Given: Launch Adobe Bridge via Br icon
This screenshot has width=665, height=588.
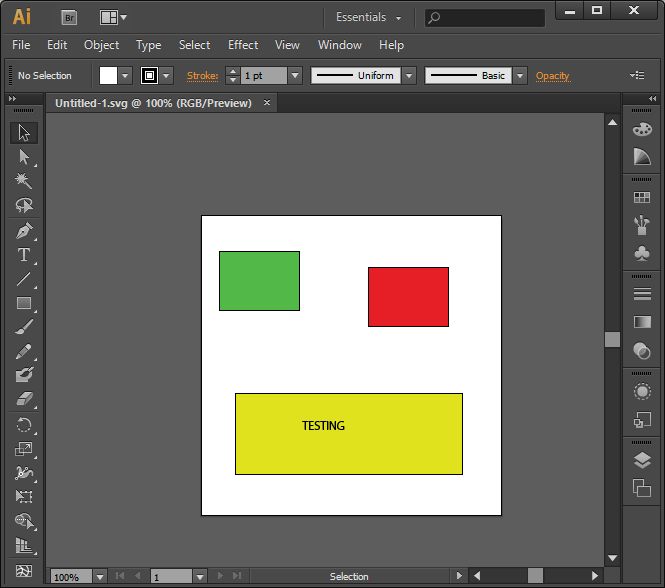Looking at the screenshot, I should (x=69, y=17).
